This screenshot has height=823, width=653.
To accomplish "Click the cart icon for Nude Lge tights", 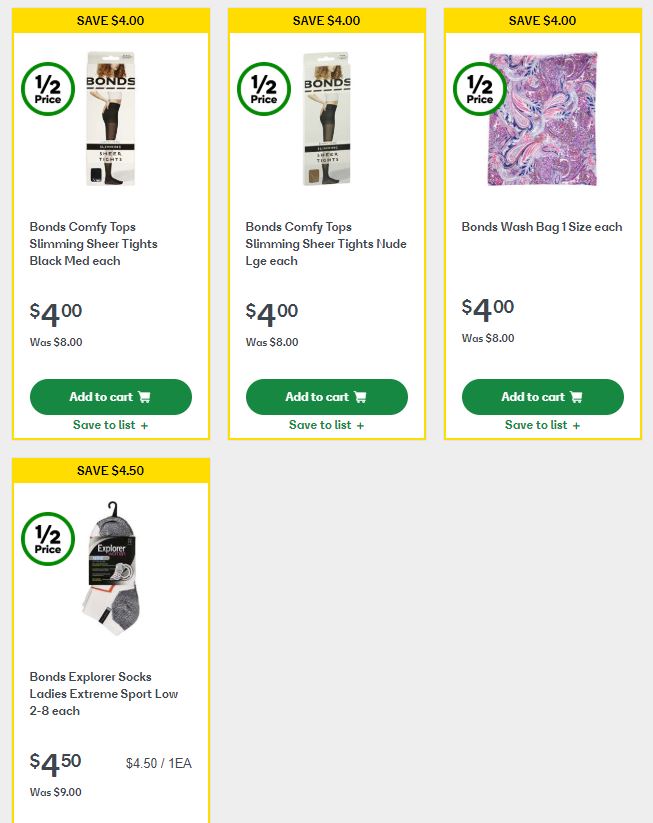I will click(x=360, y=397).
